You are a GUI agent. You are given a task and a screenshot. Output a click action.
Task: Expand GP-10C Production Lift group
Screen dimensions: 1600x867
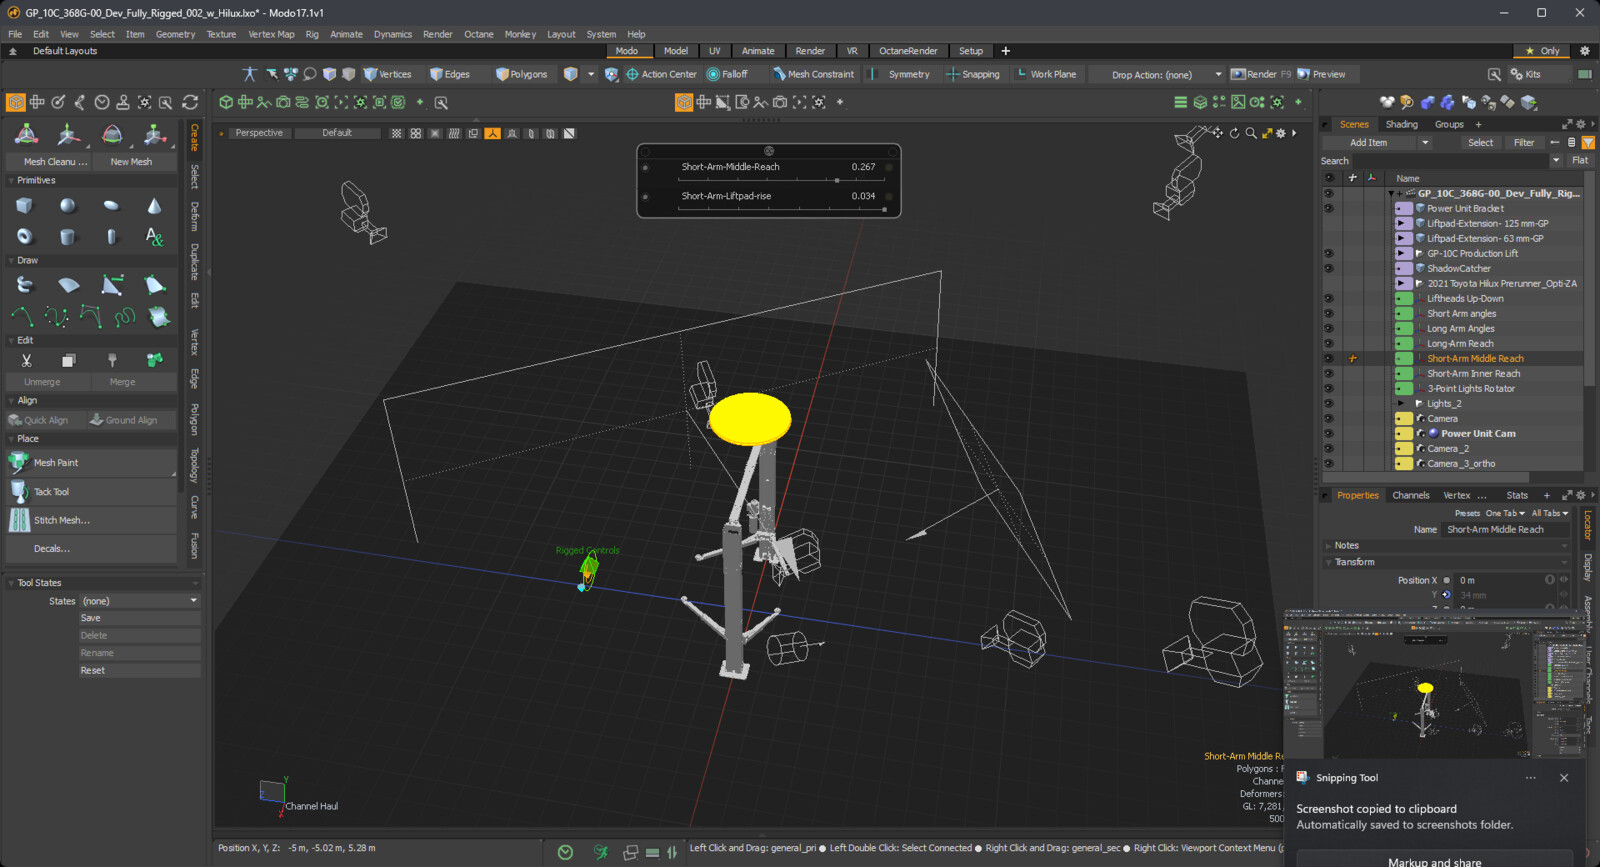(x=1401, y=254)
